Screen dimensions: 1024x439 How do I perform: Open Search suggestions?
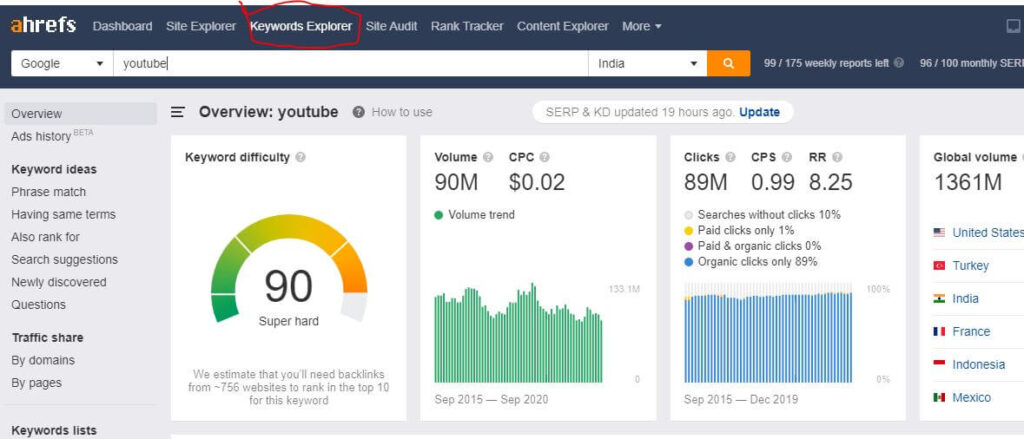[65, 259]
